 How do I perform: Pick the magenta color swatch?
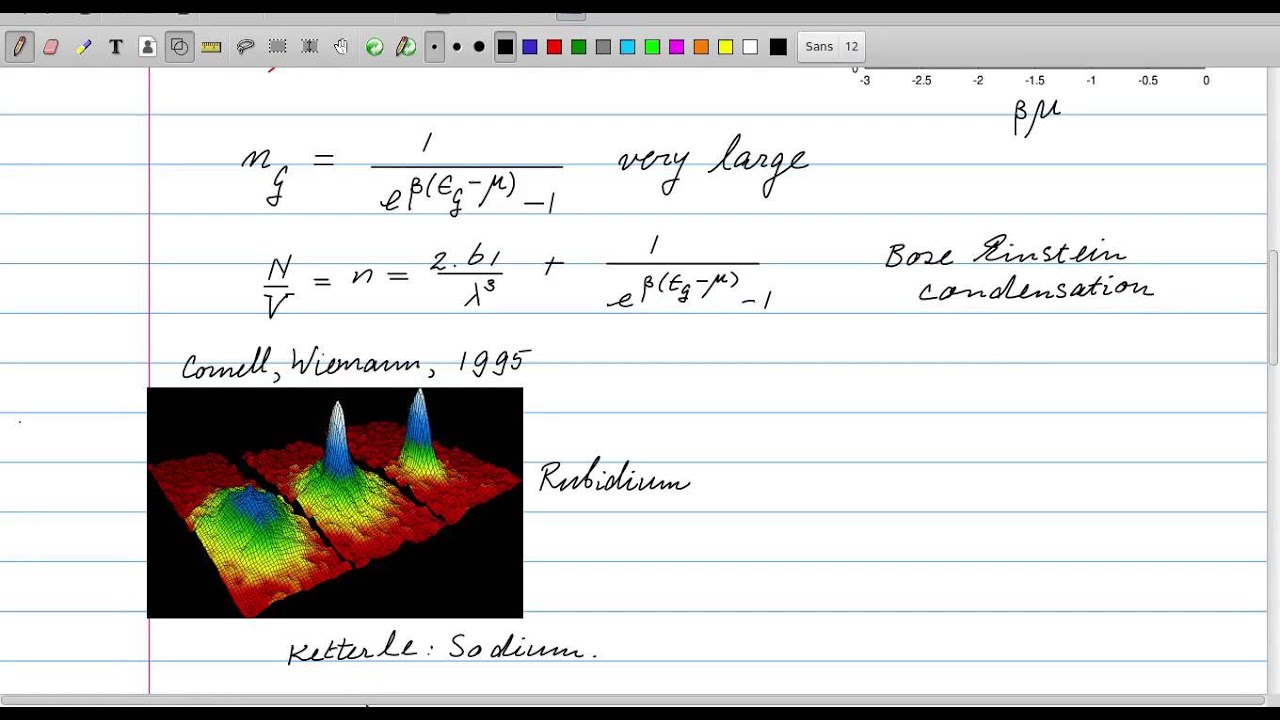click(x=677, y=47)
